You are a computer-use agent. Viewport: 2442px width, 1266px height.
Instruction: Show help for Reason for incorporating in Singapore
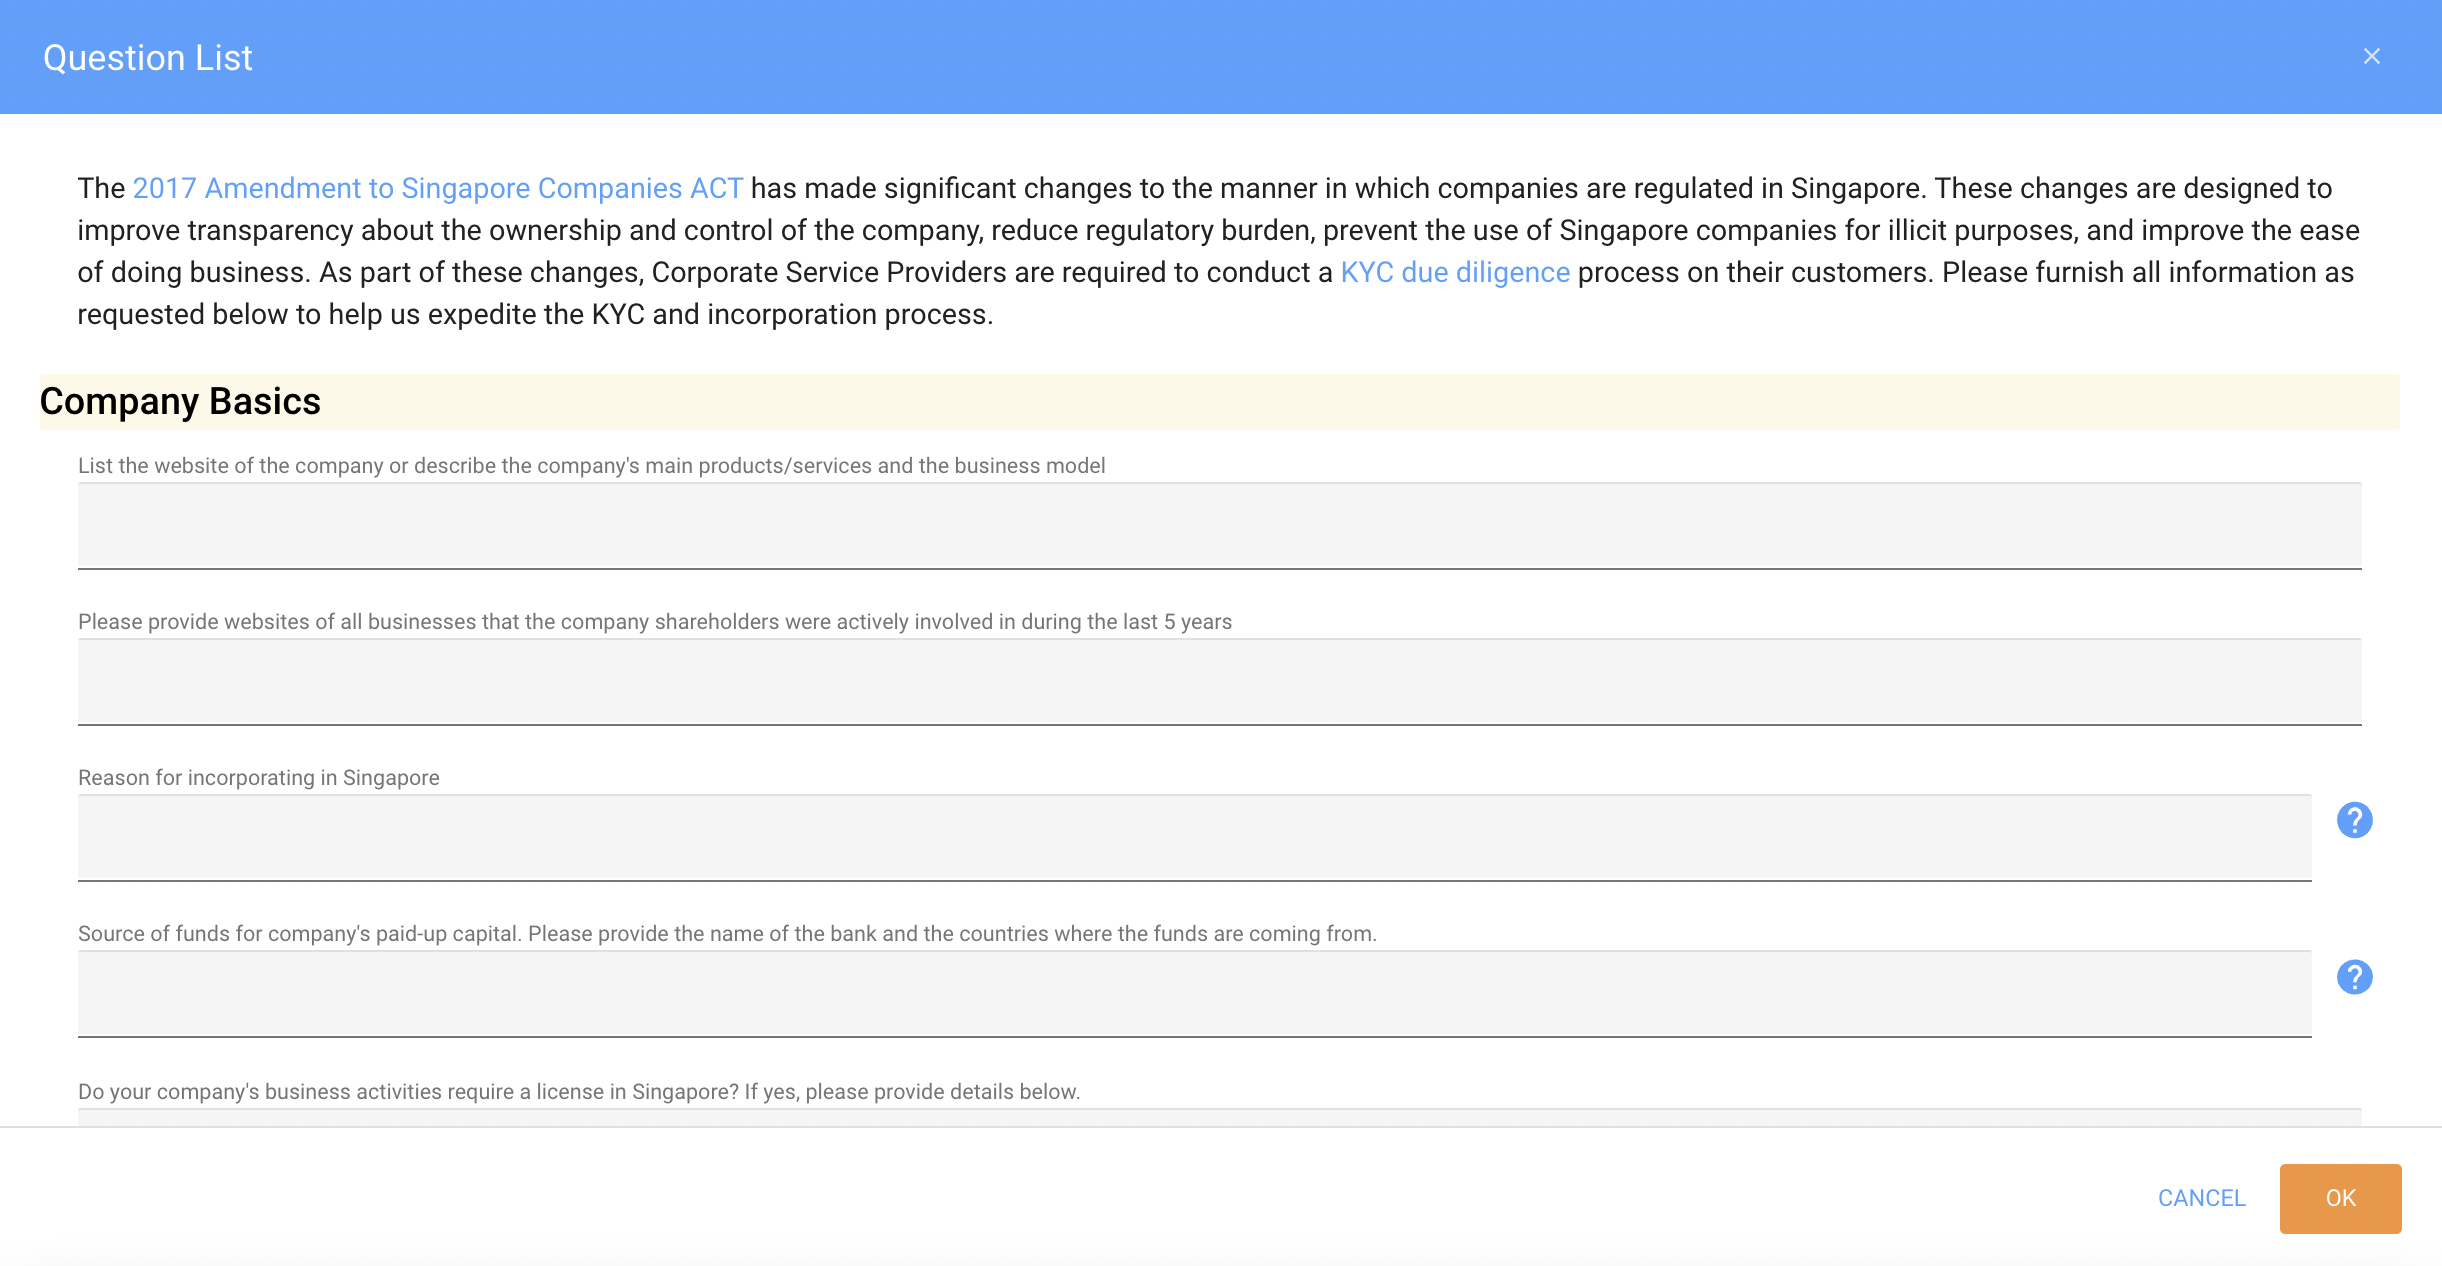(2355, 820)
